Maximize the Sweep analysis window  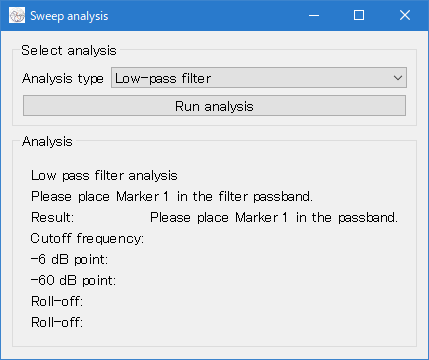(x=359, y=15)
